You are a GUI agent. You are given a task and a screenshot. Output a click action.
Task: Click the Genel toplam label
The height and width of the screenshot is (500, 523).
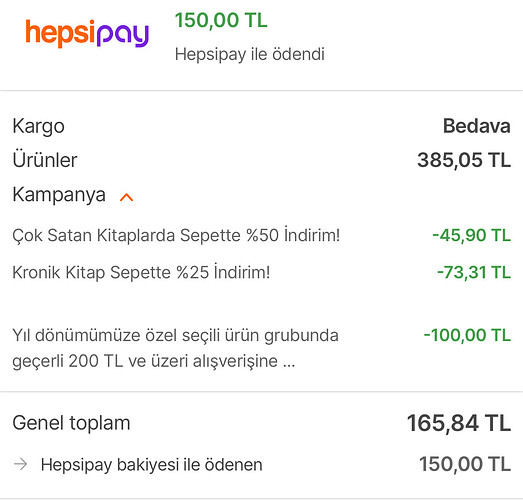tap(71, 423)
